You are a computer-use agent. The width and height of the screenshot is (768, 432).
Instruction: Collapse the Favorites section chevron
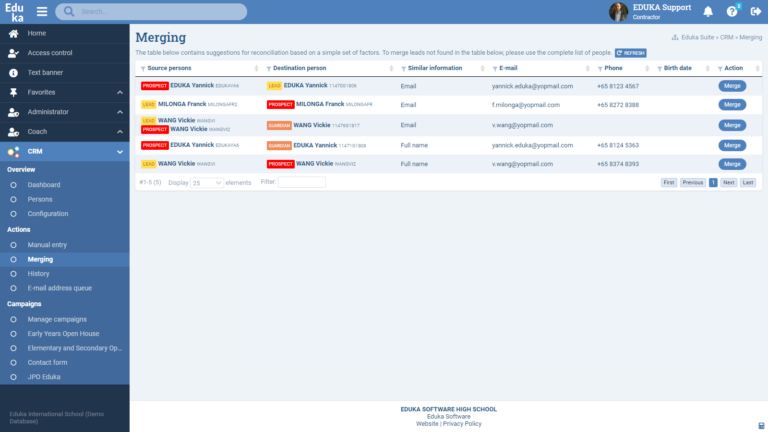(120, 92)
